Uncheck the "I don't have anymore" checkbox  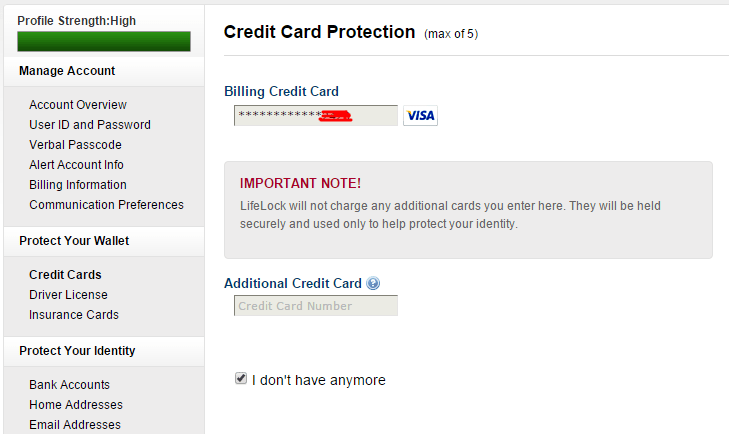coord(241,379)
